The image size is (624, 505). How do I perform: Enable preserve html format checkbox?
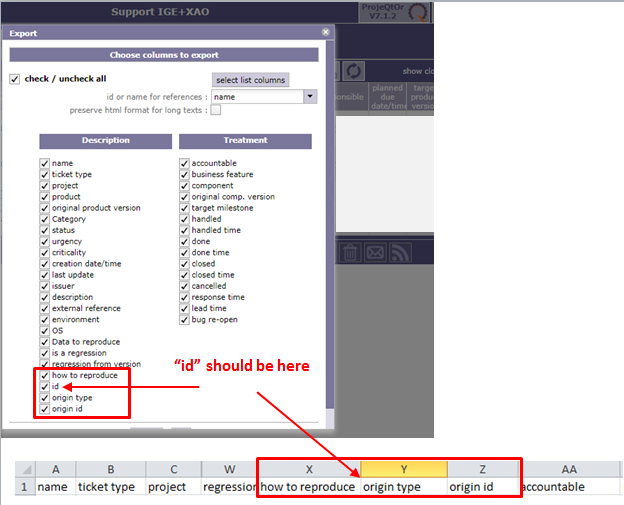click(x=215, y=110)
